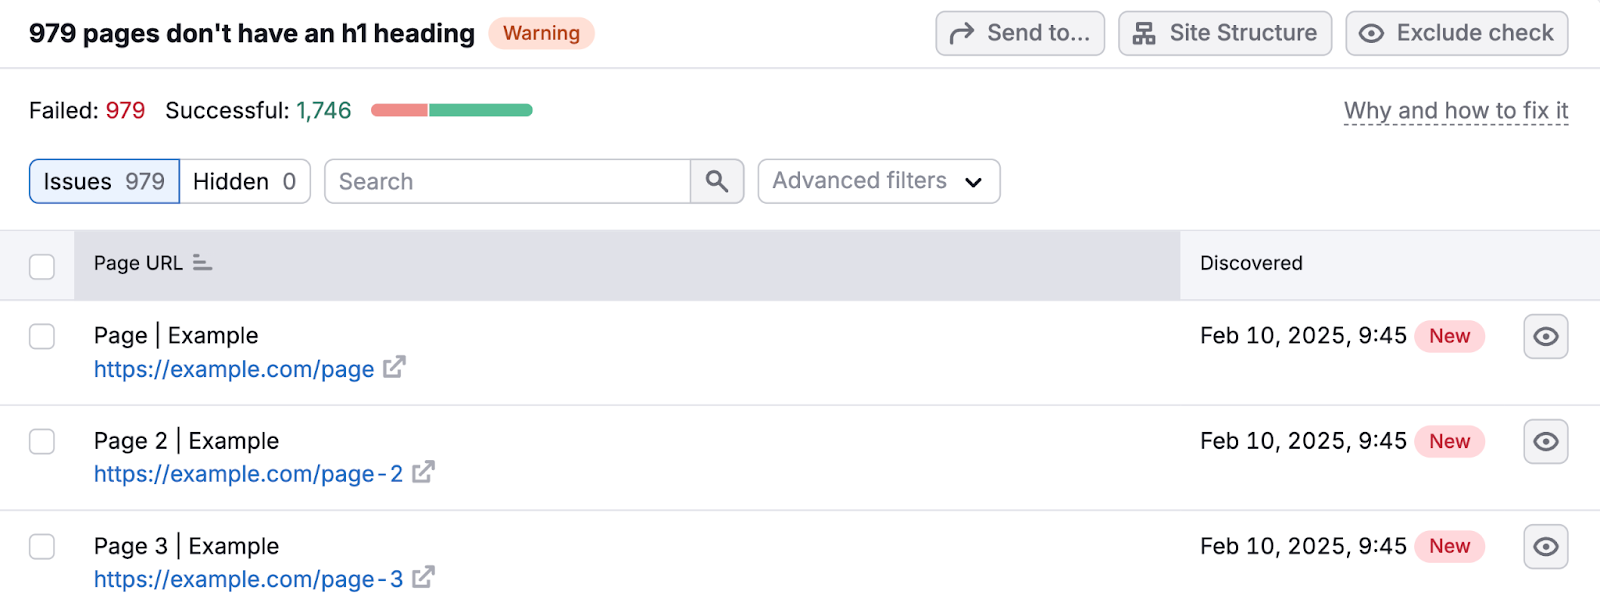Preview the first Page row with its eye icon
This screenshot has height=613, width=1600.
pyautogui.click(x=1545, y=336)
